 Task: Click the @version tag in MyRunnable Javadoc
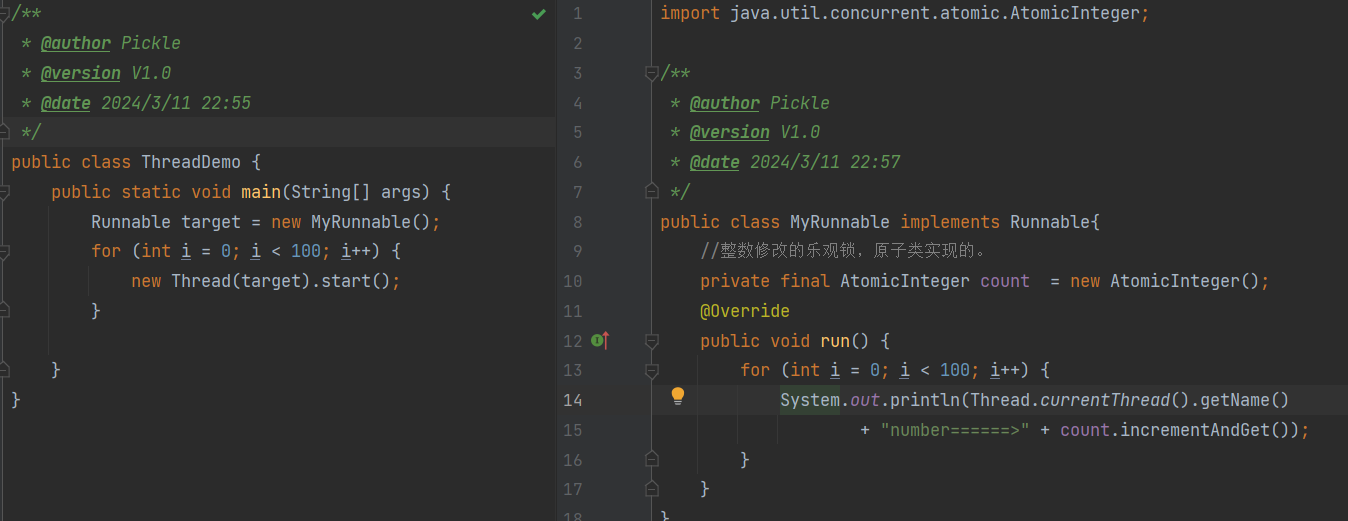pyautogui.click(x=730, y=133)
